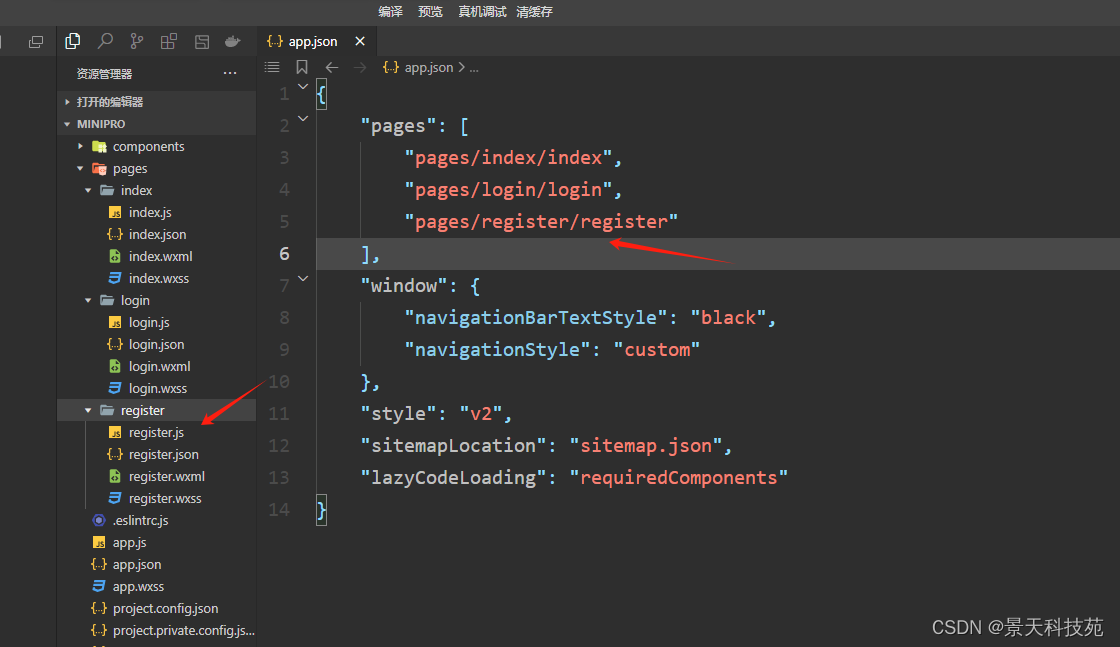1120x647 pixels.
Task: Open index.wxml file
Action: coord(161,256)
